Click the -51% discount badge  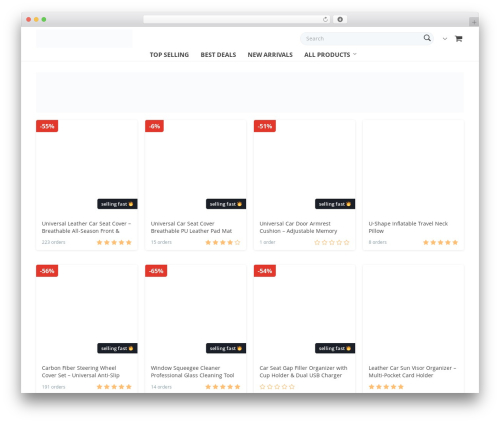pyautogui.click(x=265, y=126)
